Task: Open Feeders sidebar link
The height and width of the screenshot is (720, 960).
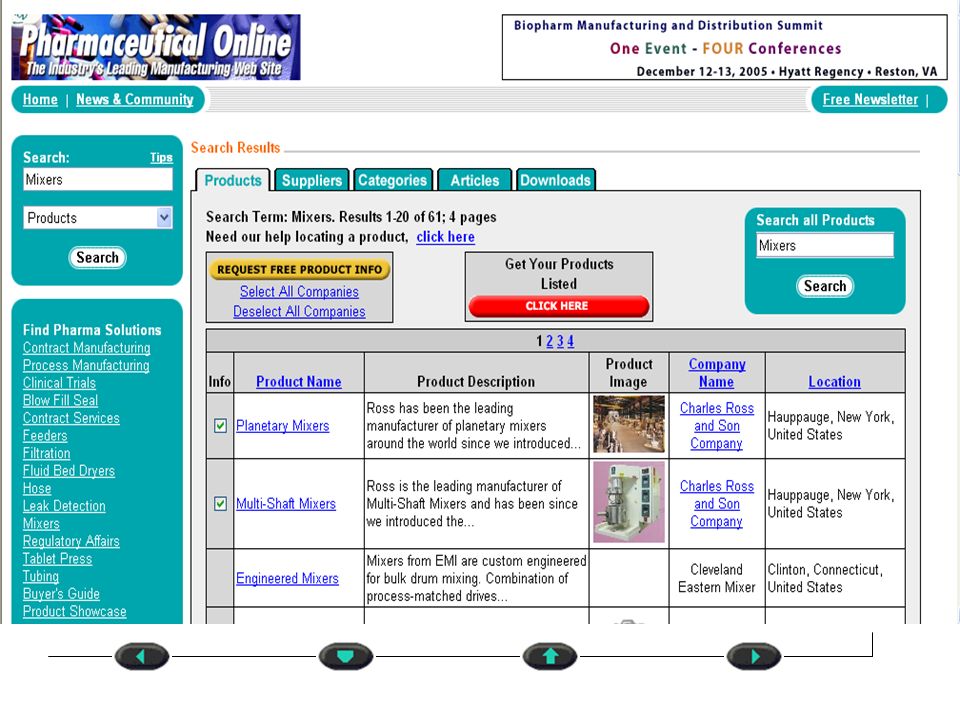Action: click(45, 436)
